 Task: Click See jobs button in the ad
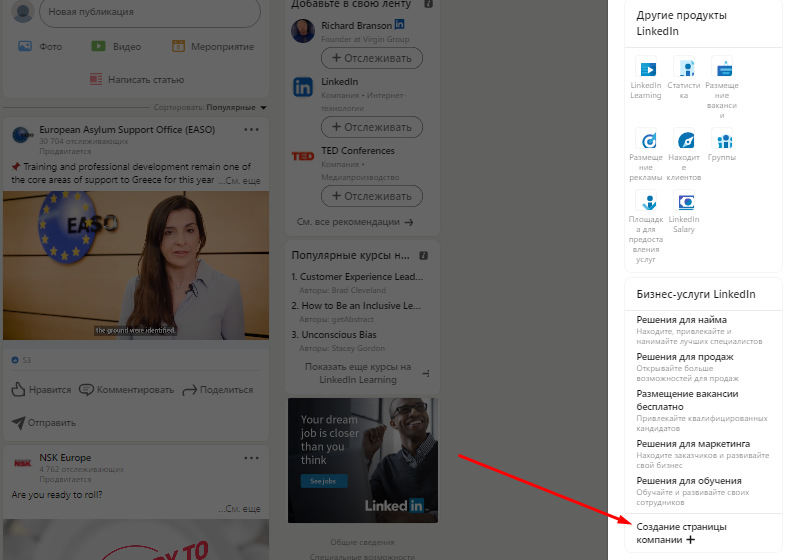pos(324,481)
